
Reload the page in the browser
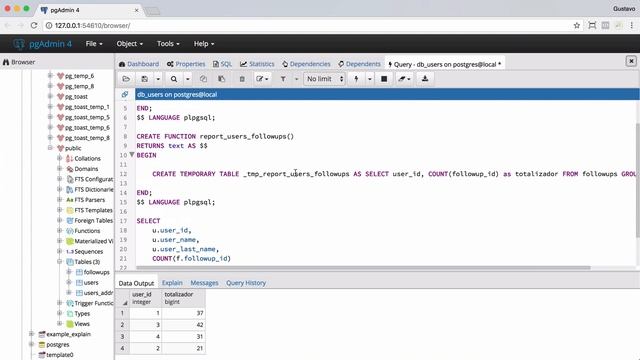click(34, 25)
